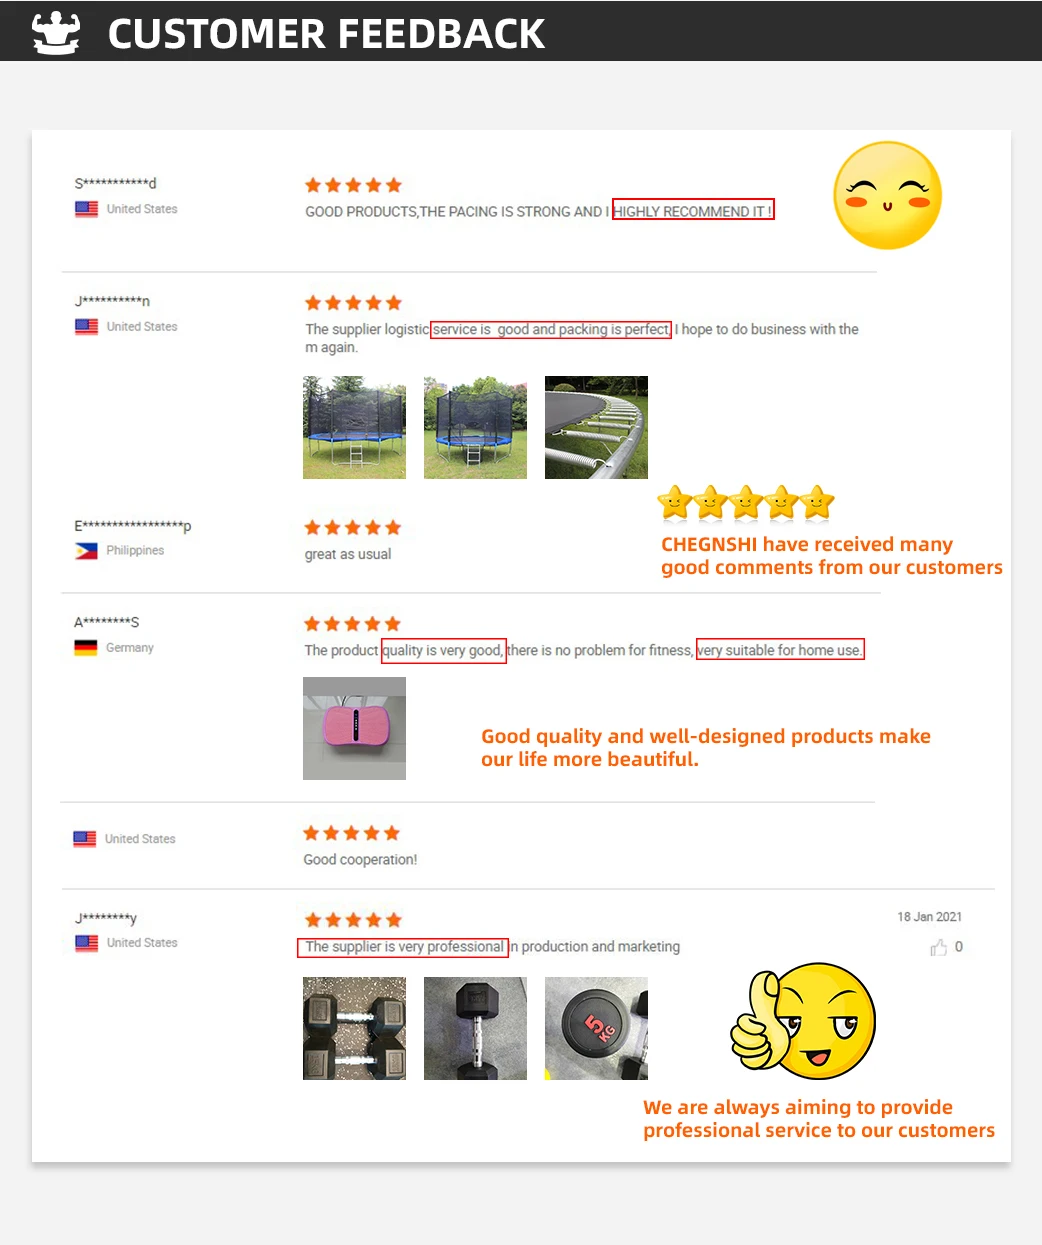The height and width of the screenshot is (1245, 1042).
Task: Click the five smiling gold stars
Action: [746, 503]
